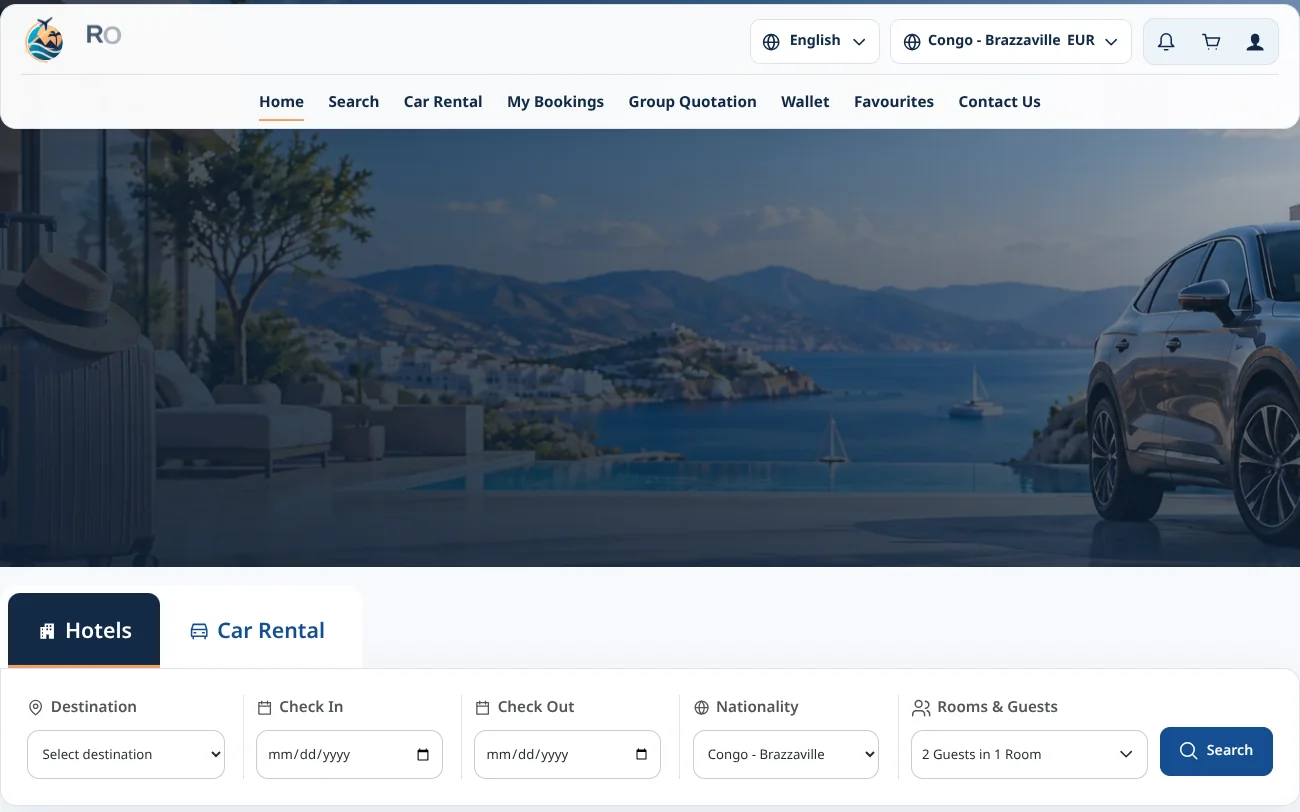1300x812 pixels.
Task: Select the Hotels tab
Action: [84, 630]
